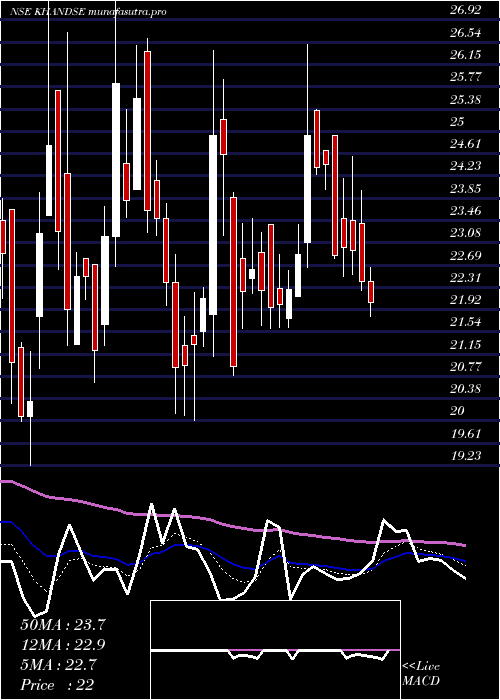500x700 pixels.
Task: Click the last red candlestick on the chart
Action: (371, 292)
